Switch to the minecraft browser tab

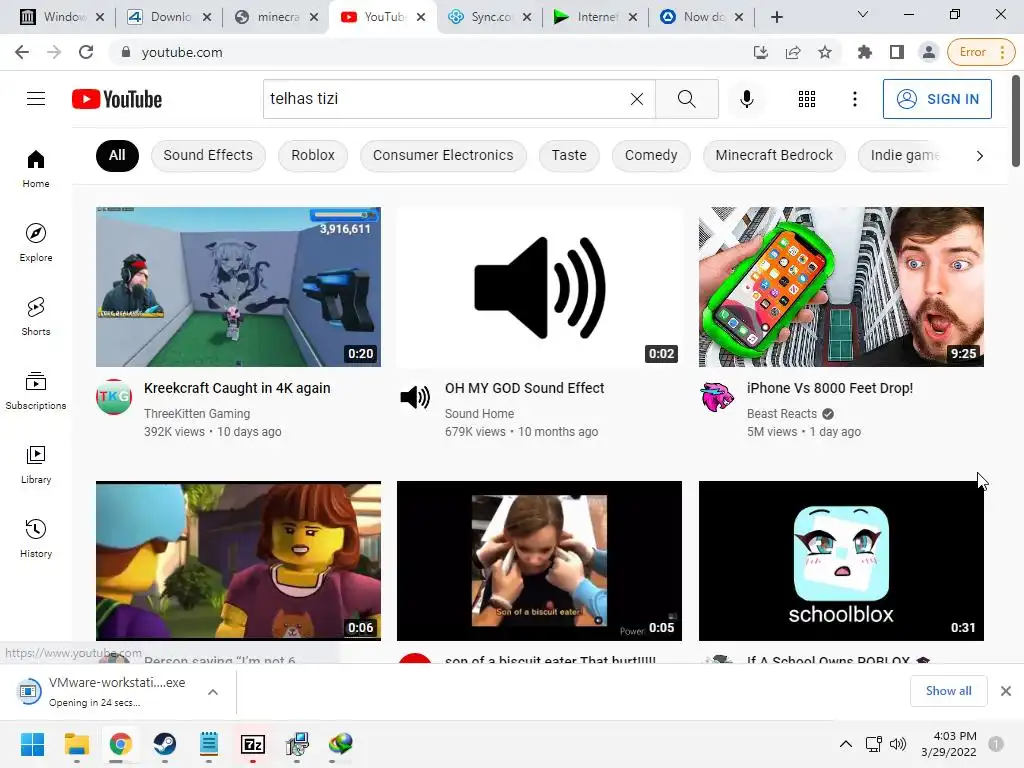278,17
